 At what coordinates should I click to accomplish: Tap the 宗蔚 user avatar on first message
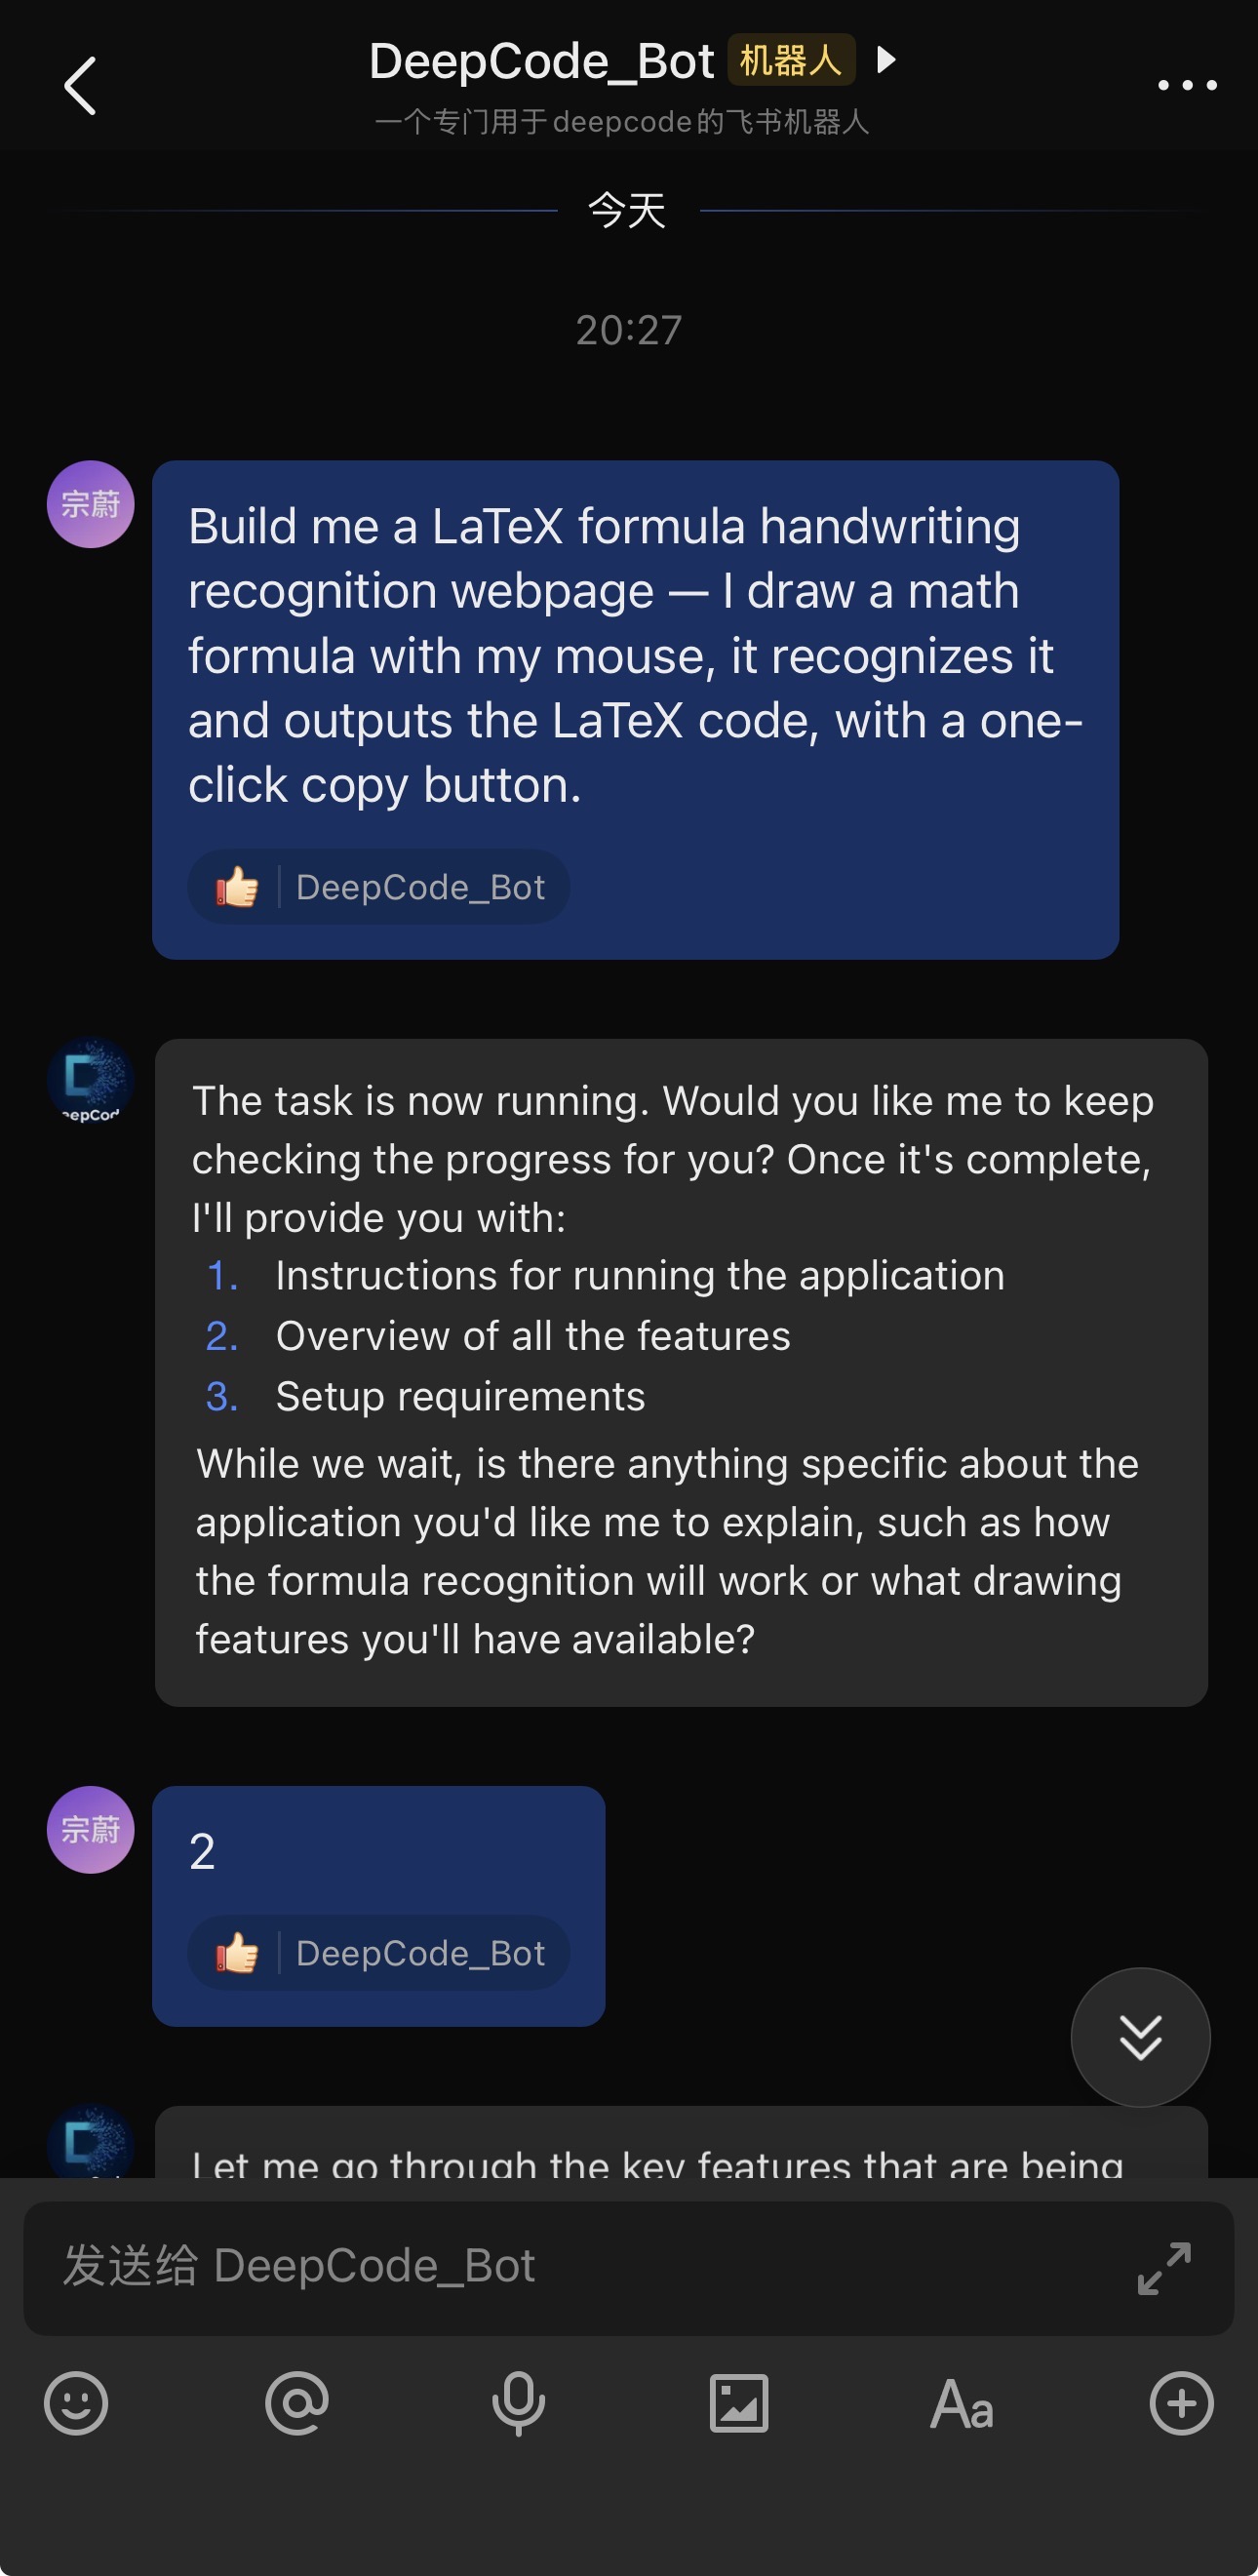click(x=91, y=504)
